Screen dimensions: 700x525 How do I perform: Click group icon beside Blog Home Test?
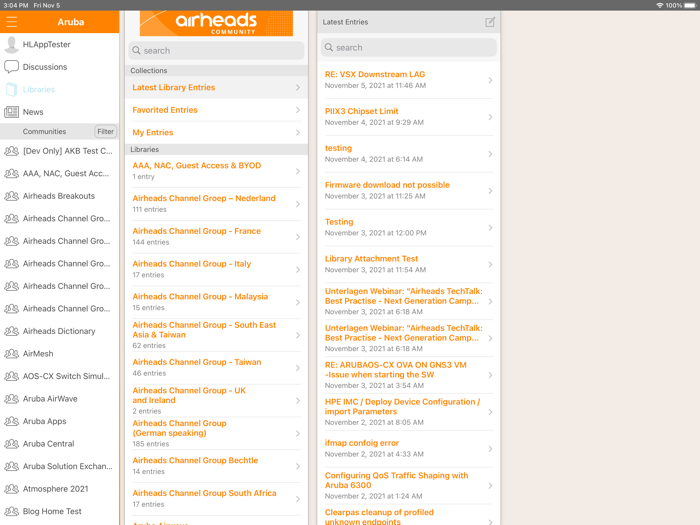pos(12,511)
